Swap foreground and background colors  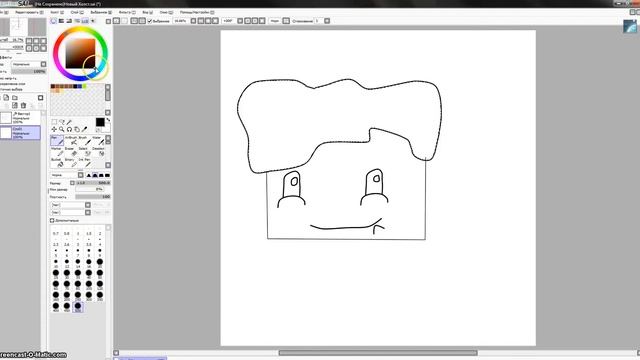(108, 120)
